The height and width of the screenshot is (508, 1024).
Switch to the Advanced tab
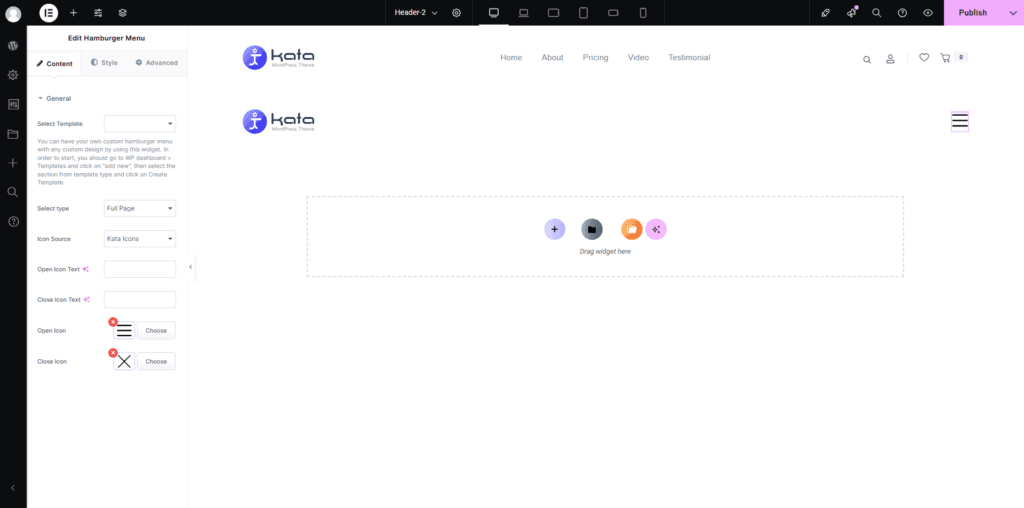pyautogui.click(x=157, y=63)
